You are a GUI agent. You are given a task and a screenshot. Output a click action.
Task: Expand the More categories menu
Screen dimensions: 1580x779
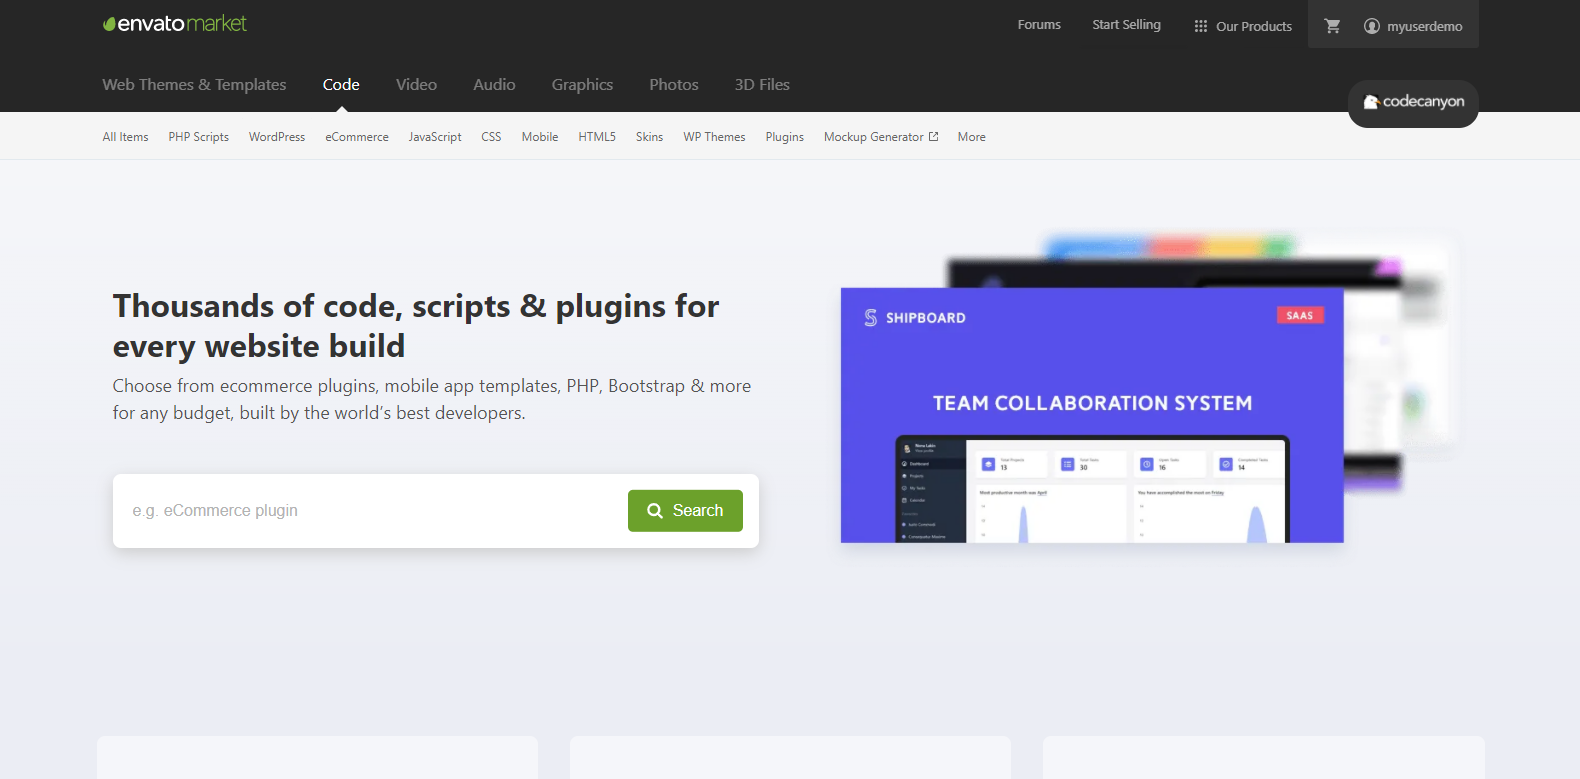point(971,137)
